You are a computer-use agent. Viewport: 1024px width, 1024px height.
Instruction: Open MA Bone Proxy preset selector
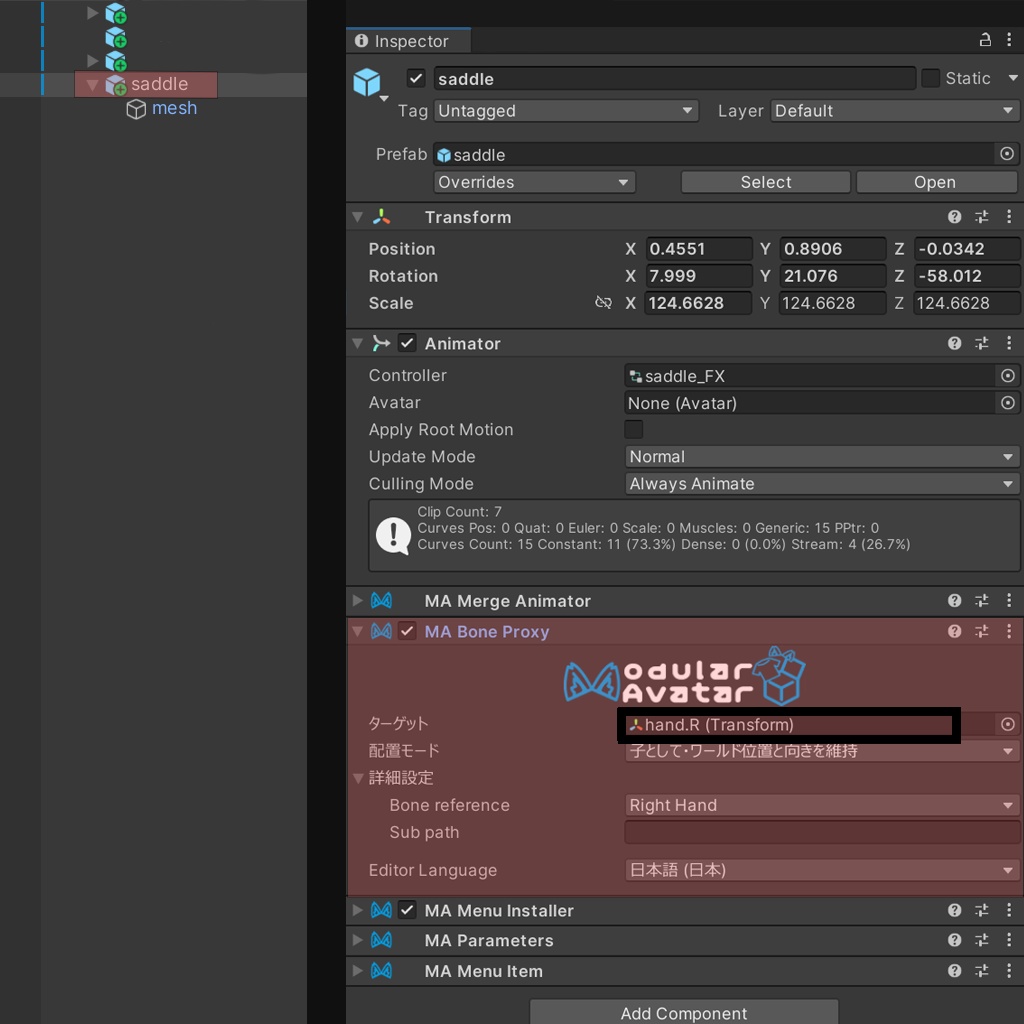(x=982, y=631)
